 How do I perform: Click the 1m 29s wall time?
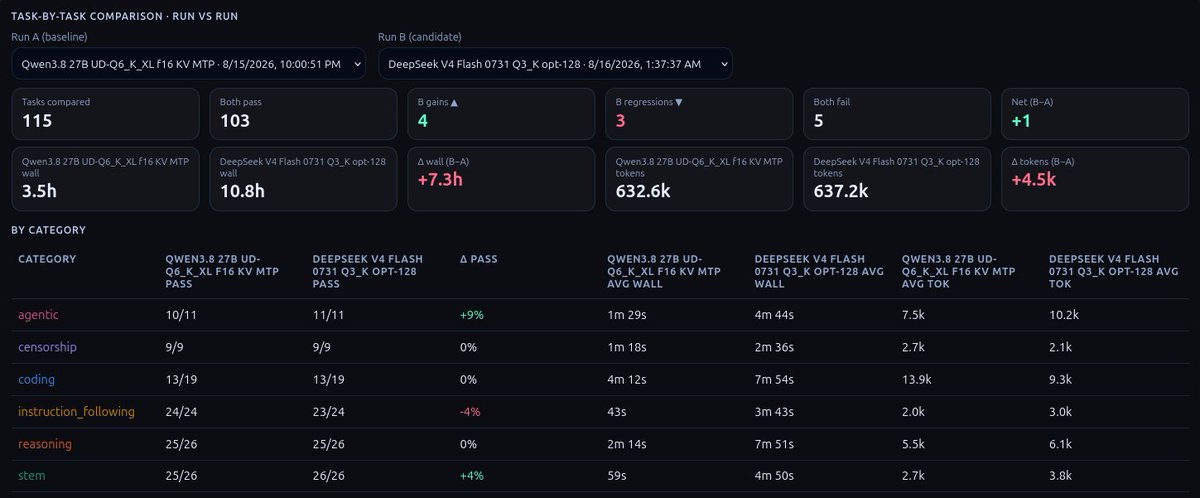(626, 315)
